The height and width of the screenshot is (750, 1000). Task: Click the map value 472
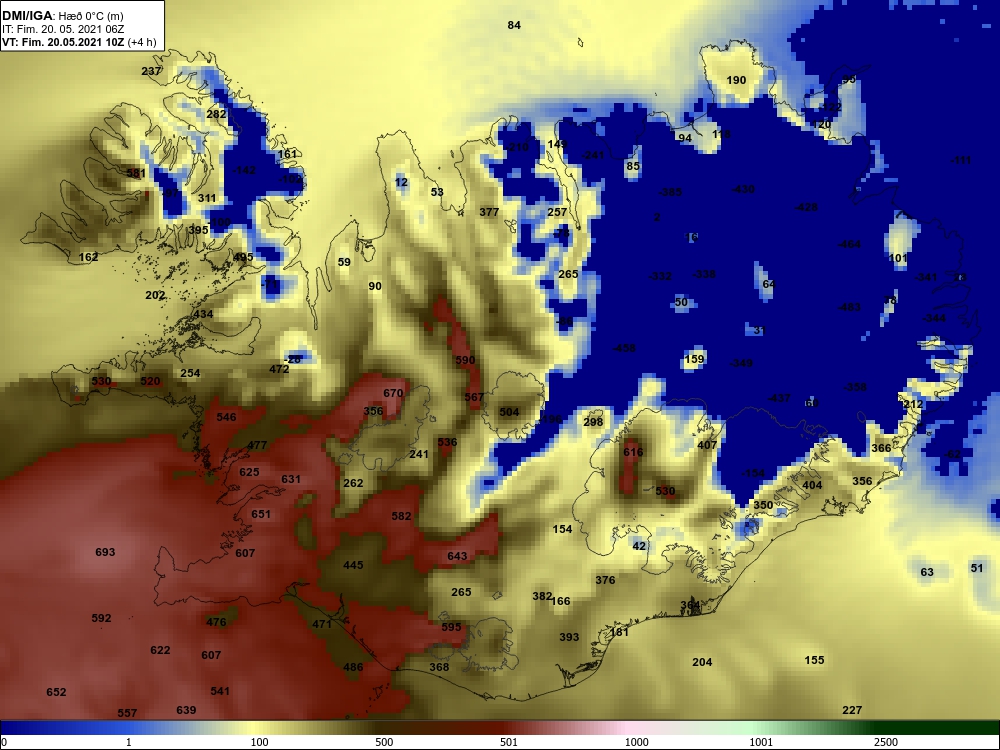[x=279, y=368]
